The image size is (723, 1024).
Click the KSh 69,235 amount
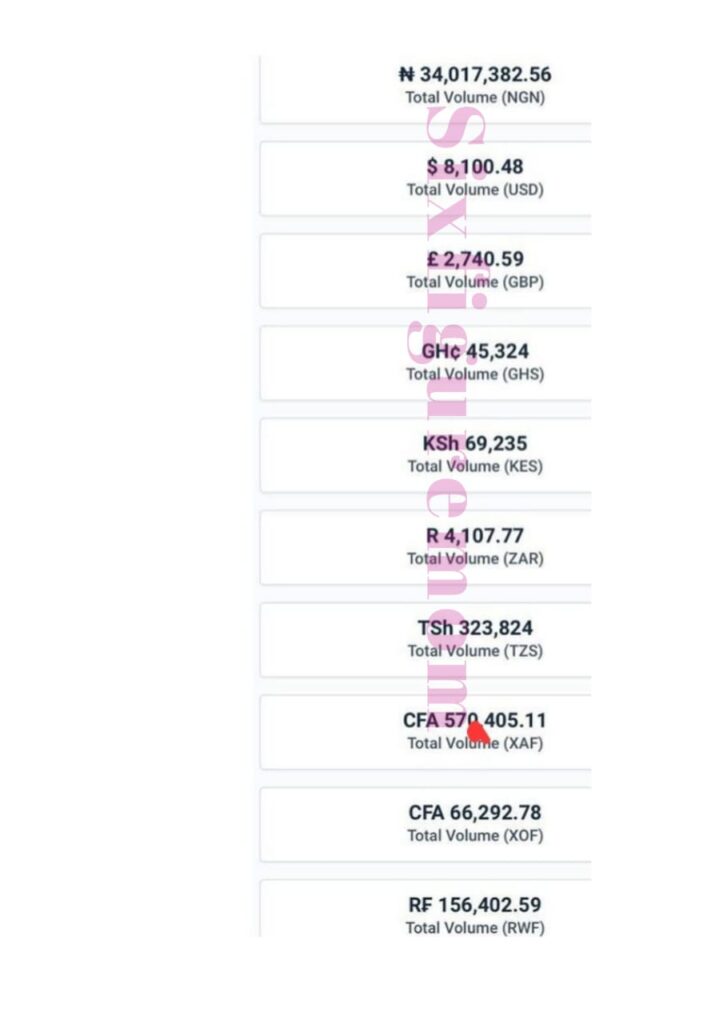(475, 443)
